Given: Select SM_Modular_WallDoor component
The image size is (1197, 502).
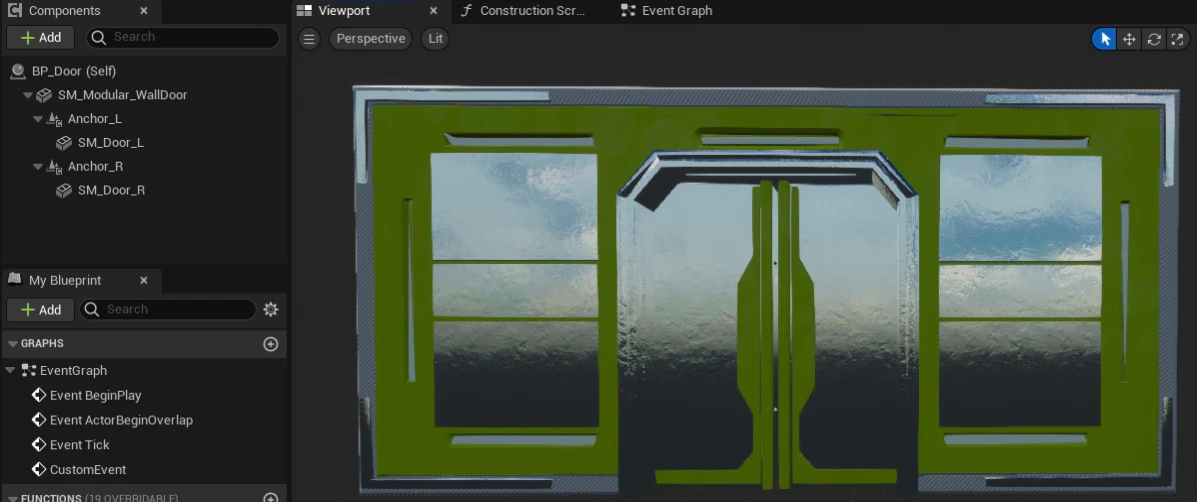Looking at the screenshot, I should point(122,95).
